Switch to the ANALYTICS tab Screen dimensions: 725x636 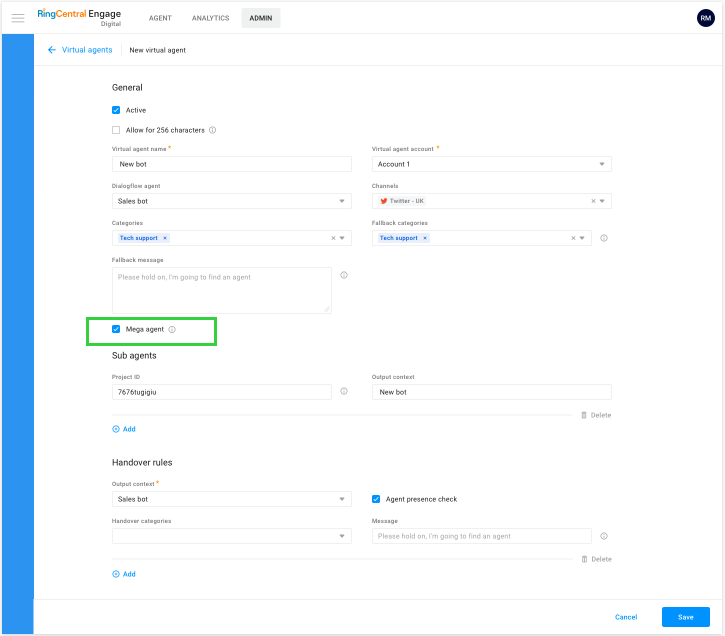210,18
